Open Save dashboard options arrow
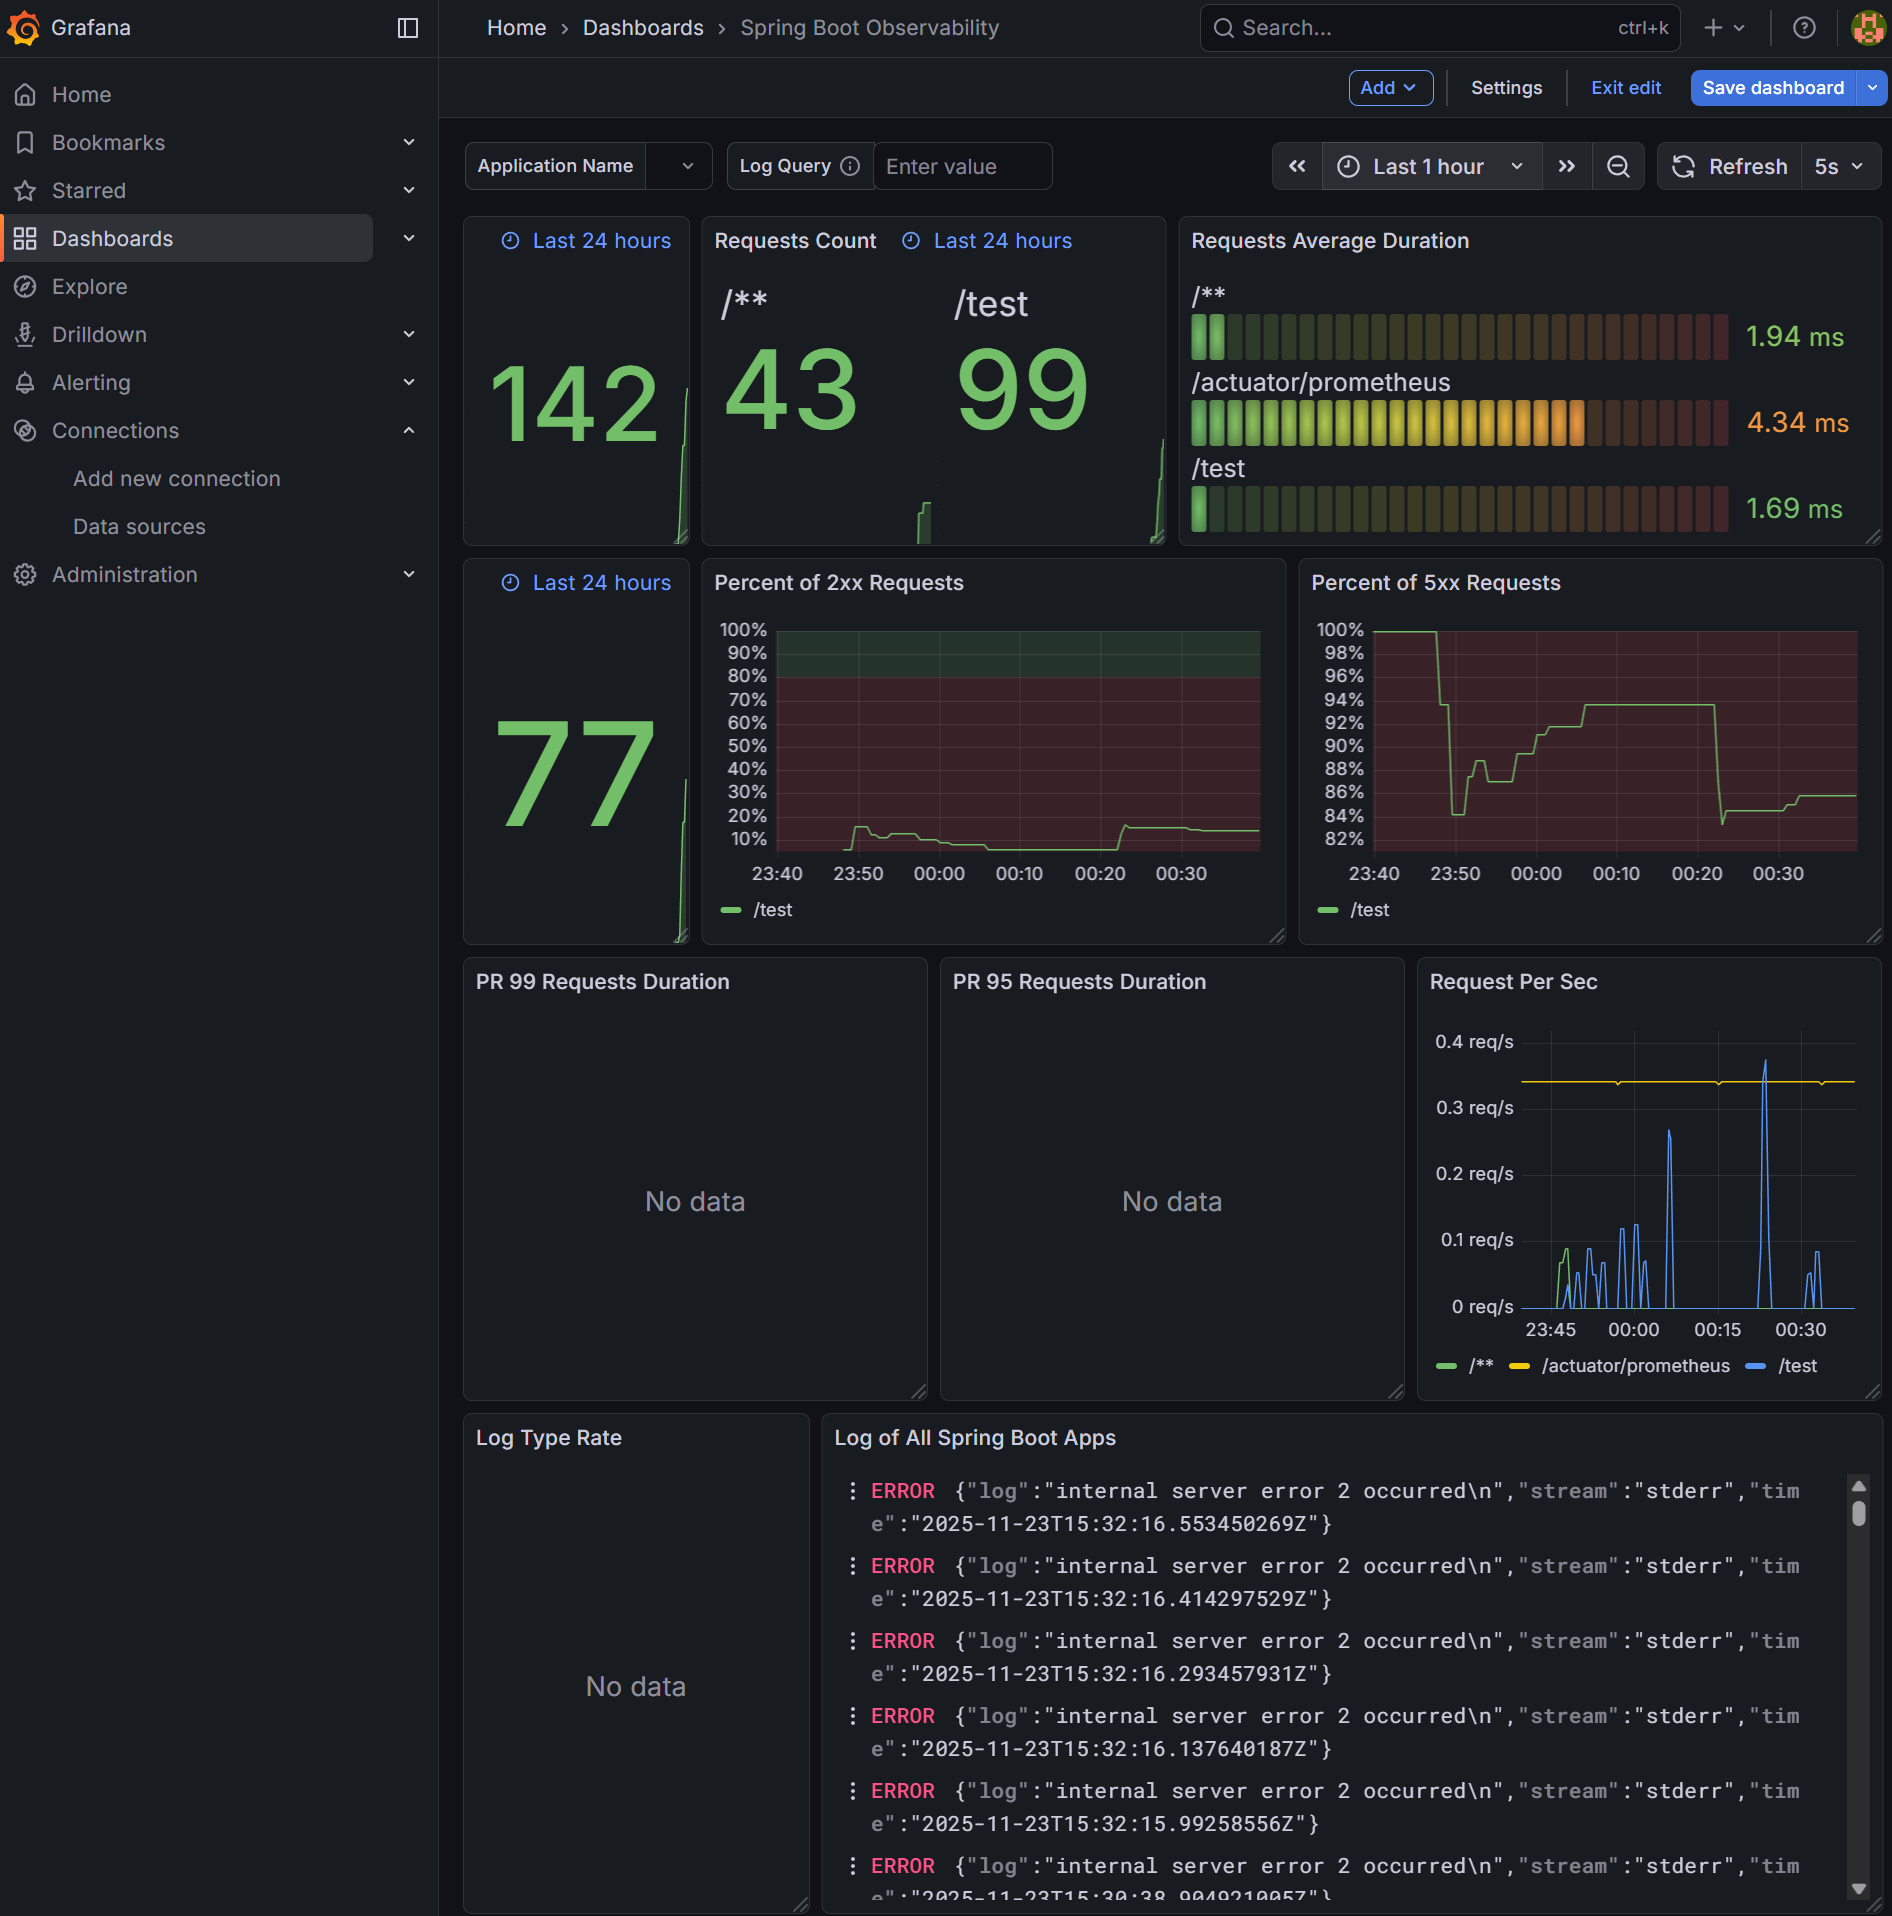The image size is (1892, 1916). (1872, 88)
